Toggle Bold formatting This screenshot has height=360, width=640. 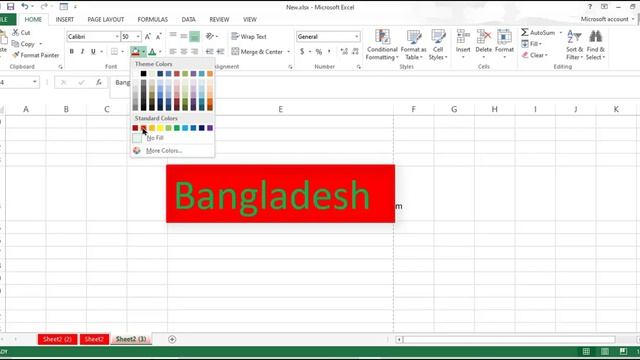pos(71,51)
